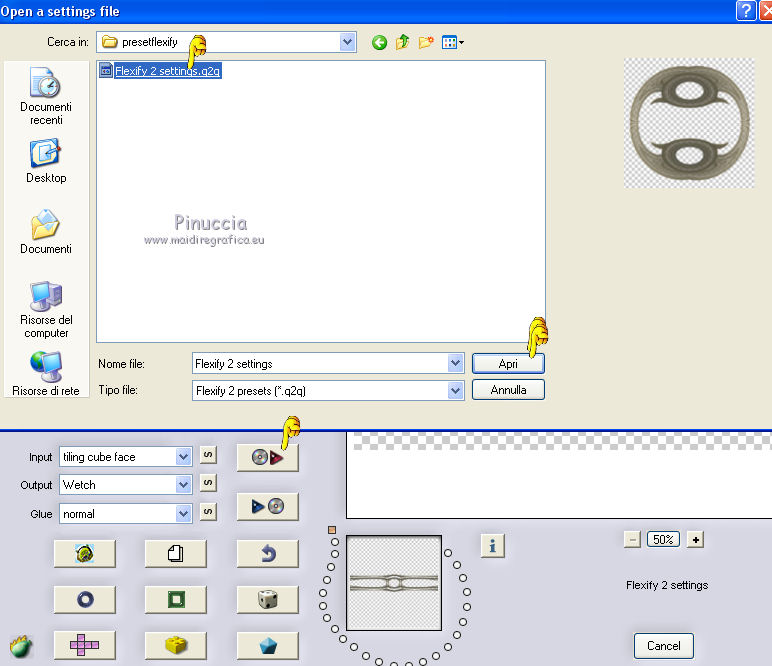Image resolution: width=772 pixels, height=666 pixels.
Task: Toggle the S button next to Output
Action: pyautogui.click(x=208, y=483)
